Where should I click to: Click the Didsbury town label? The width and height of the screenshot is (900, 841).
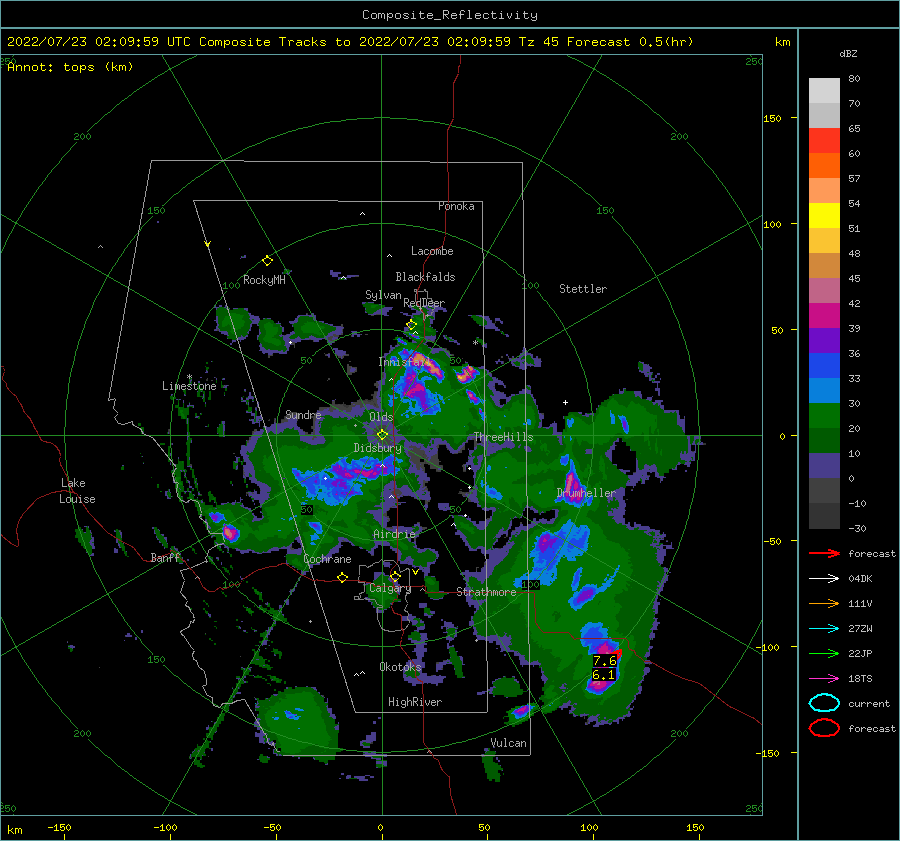(378, 448)
